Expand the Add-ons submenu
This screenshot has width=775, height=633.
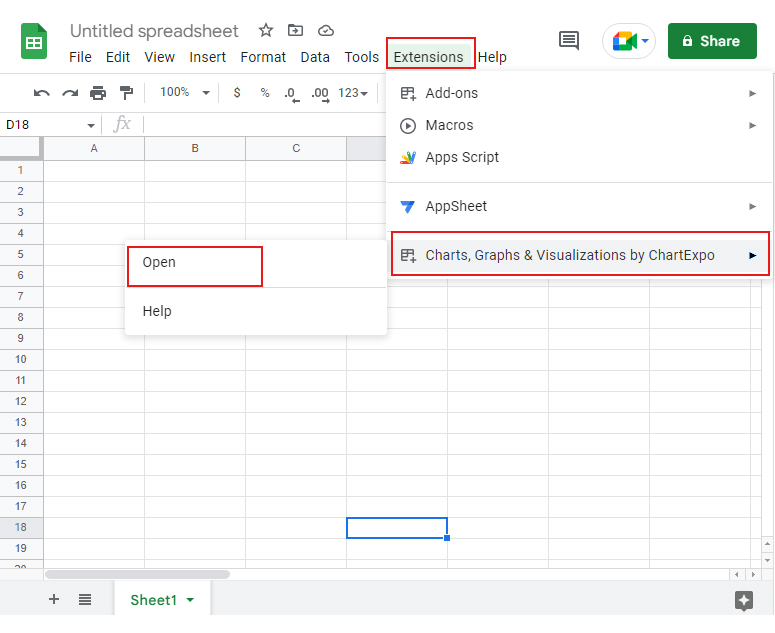pyautogui.click(x=579, y=93)
